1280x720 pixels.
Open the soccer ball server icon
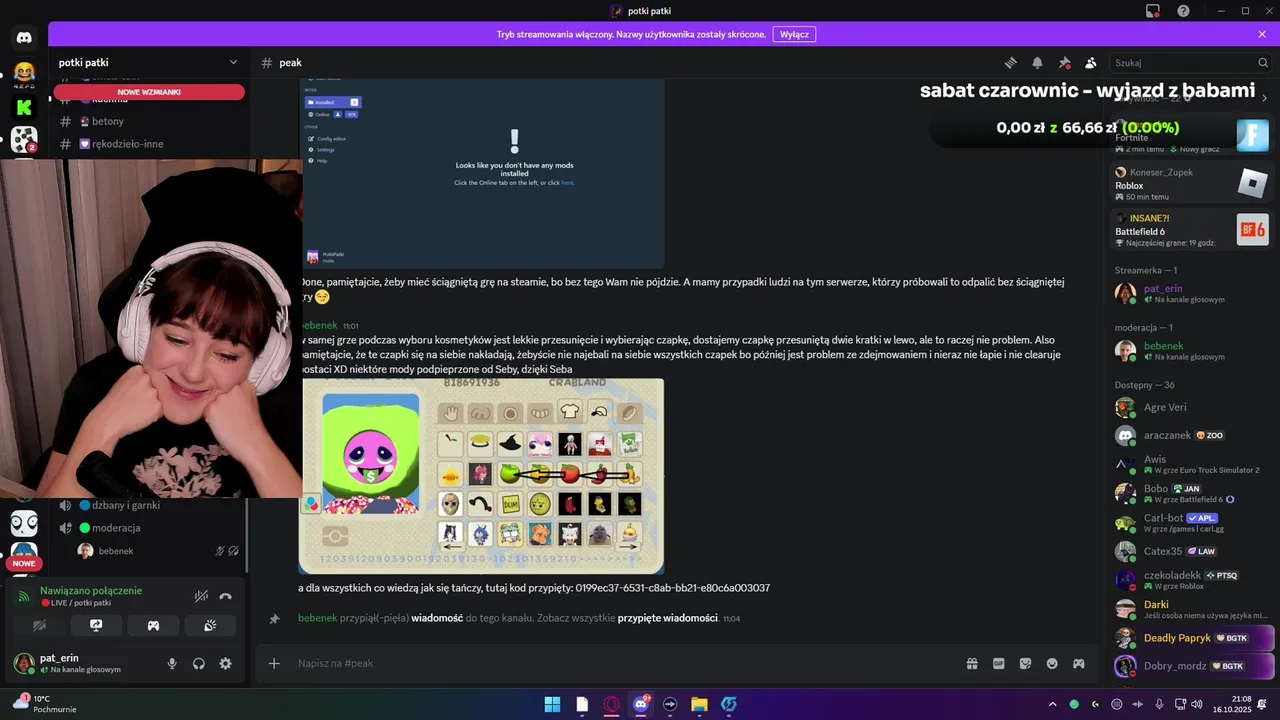pyautogui.click(x=24, y=139)
